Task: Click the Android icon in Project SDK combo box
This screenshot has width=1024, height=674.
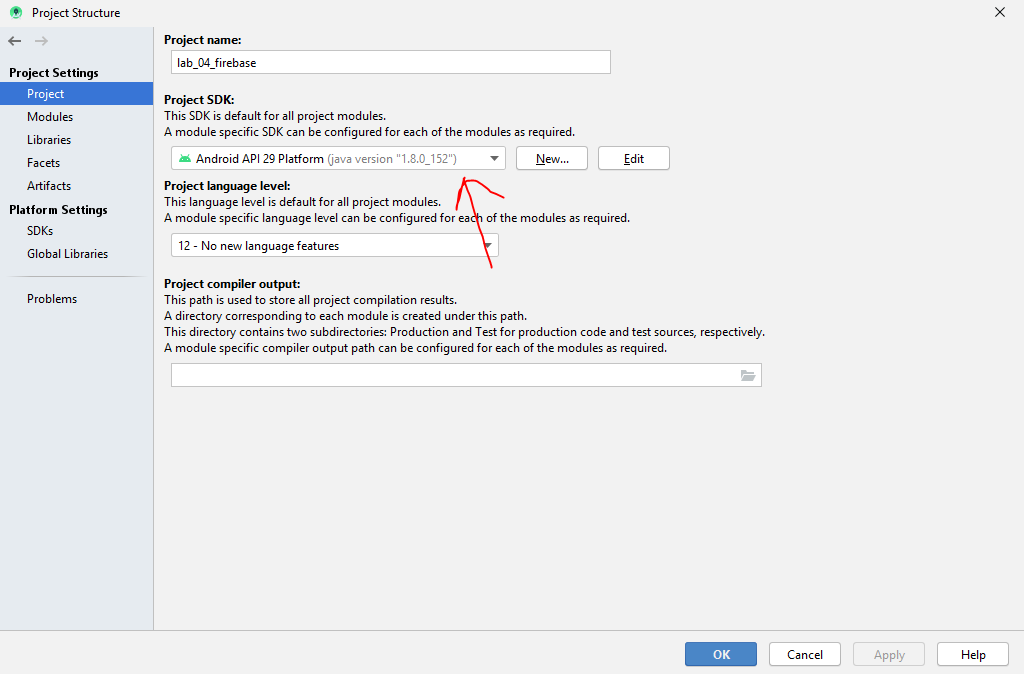Action: tap(185, 159)
